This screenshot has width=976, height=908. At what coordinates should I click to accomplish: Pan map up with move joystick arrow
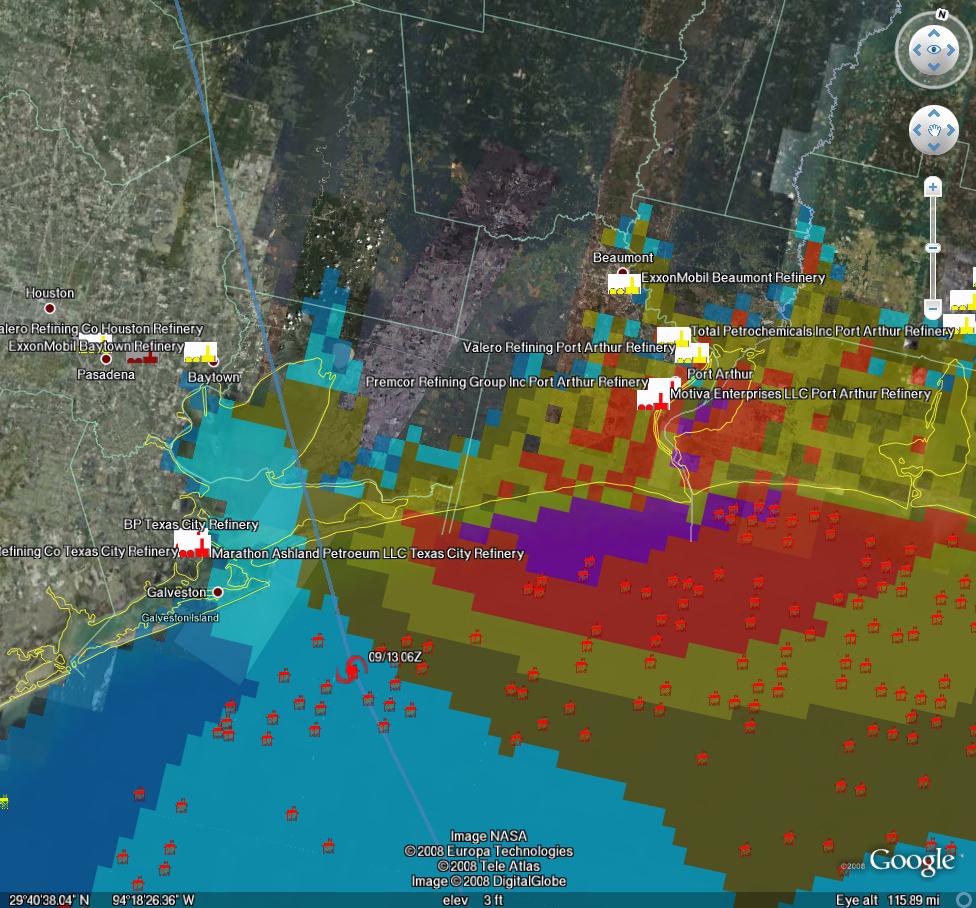934,113
